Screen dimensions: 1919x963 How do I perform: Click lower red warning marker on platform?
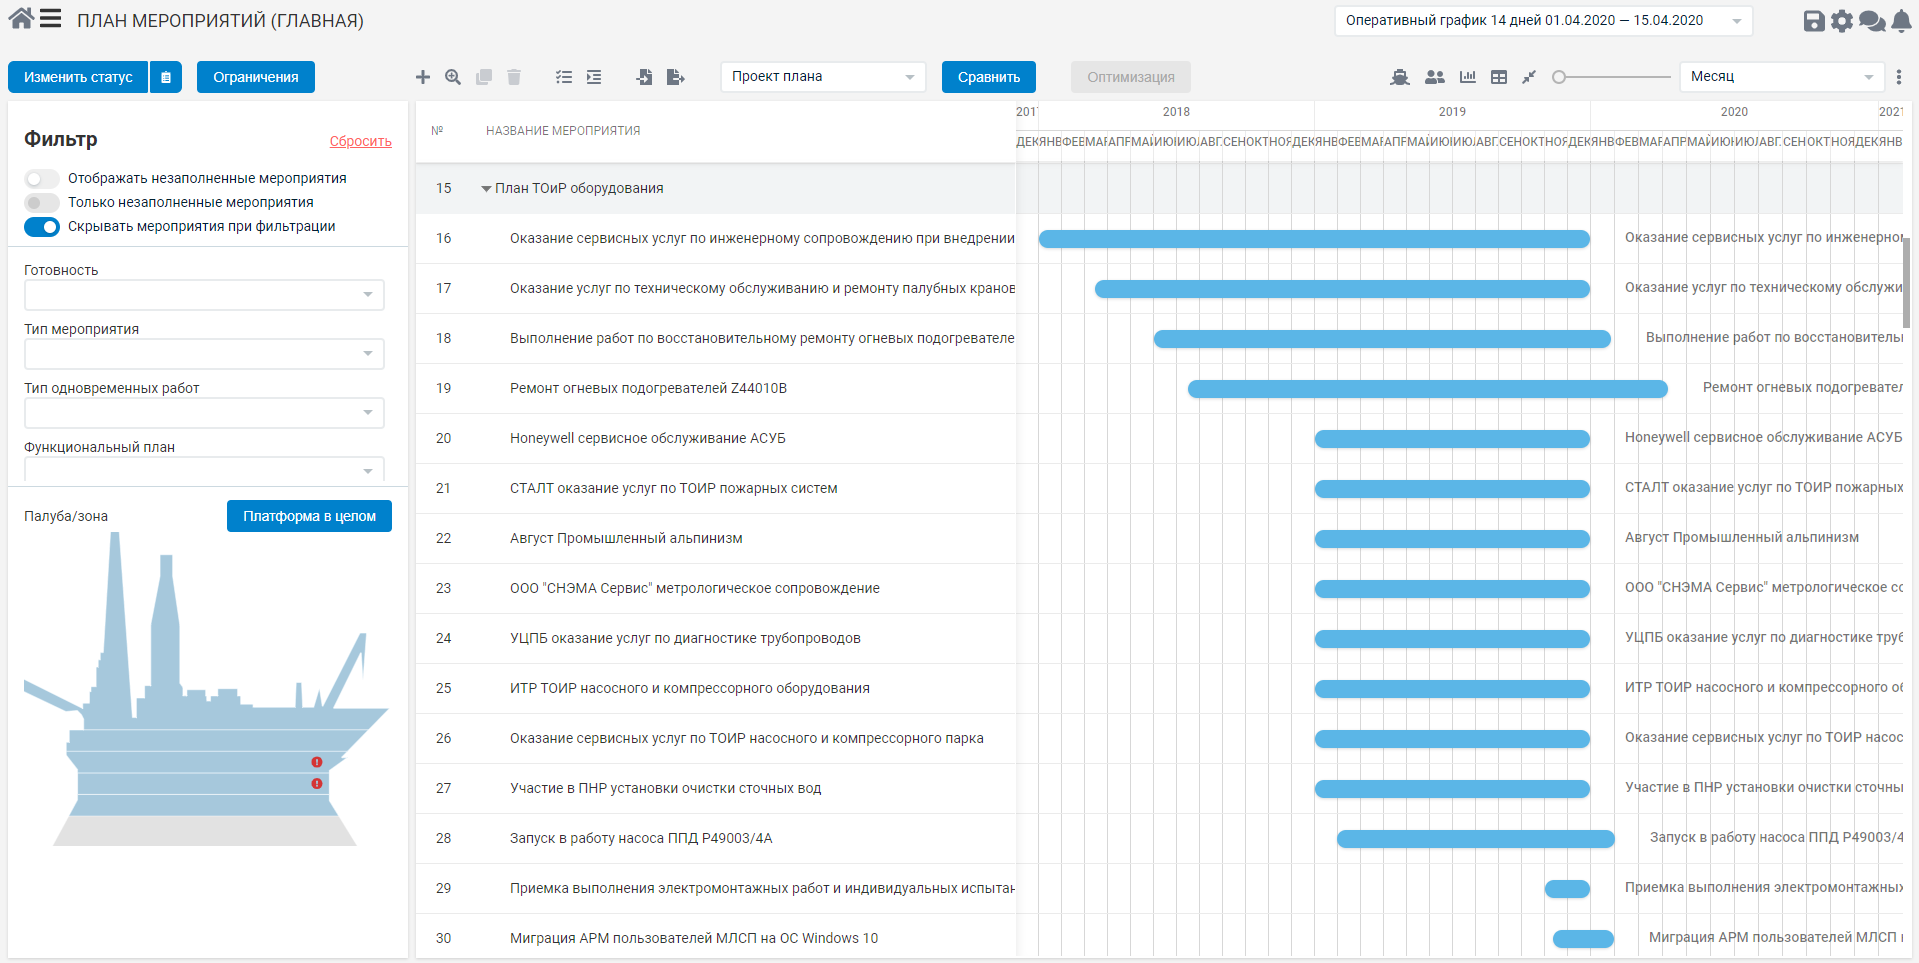click(317, 783)
